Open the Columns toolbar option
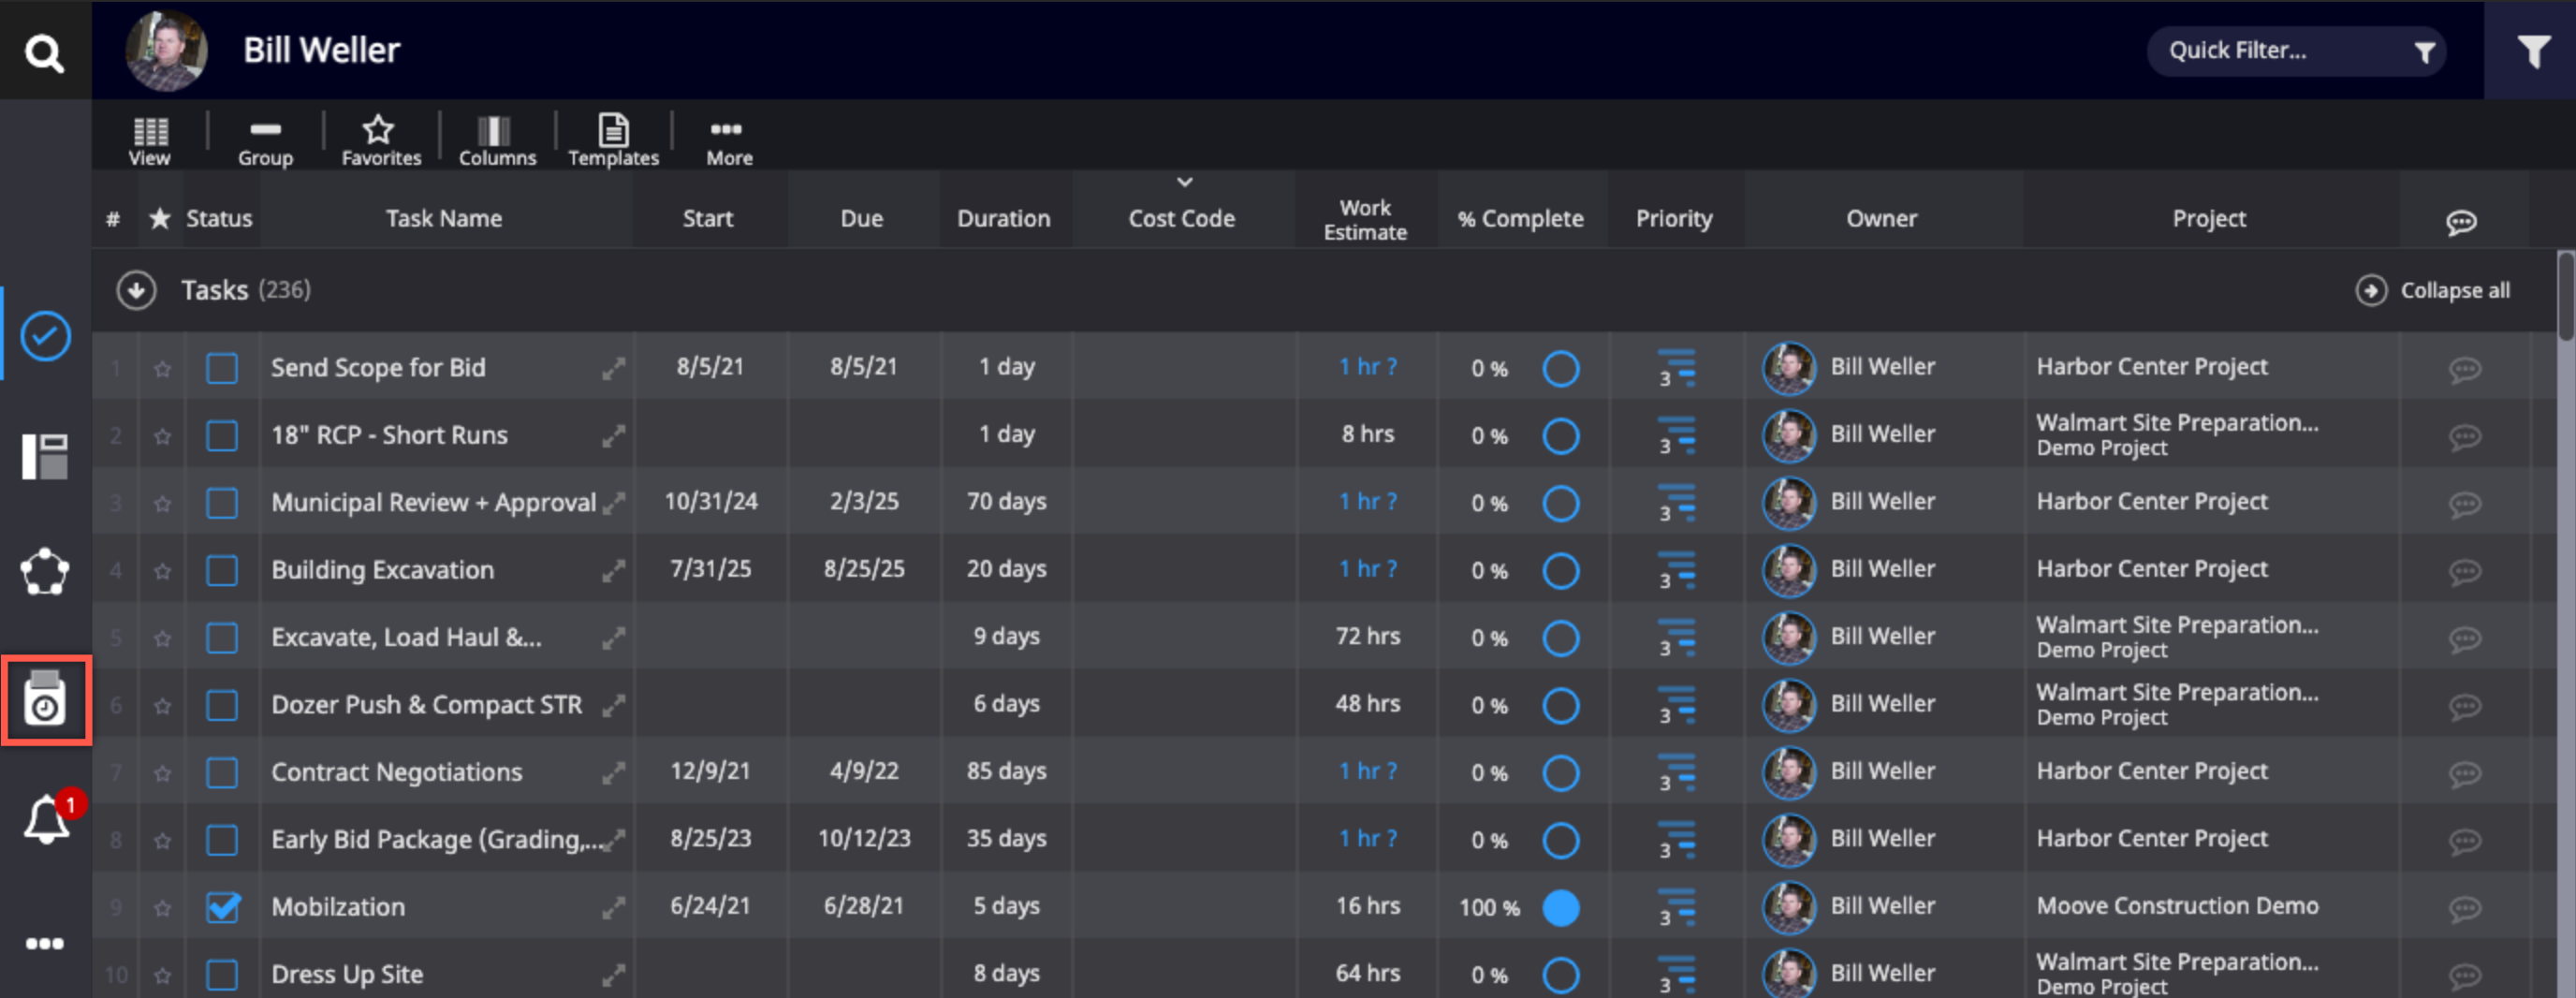The width and height of the screenshot is (2576, 998). 497,141
